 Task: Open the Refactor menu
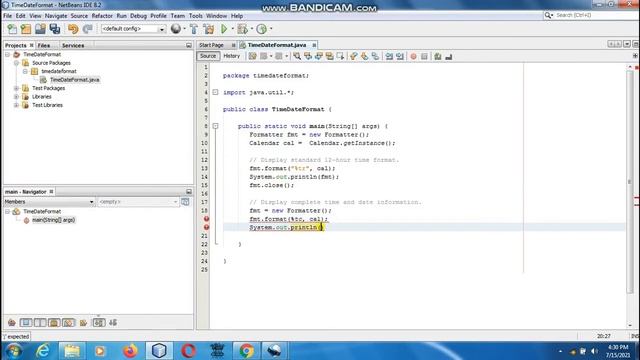(102, 16)
